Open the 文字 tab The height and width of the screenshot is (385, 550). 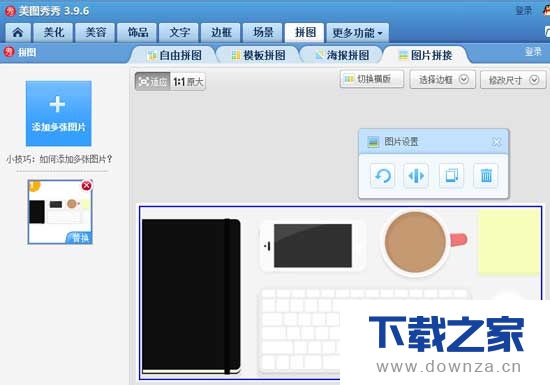pos(179,33)
